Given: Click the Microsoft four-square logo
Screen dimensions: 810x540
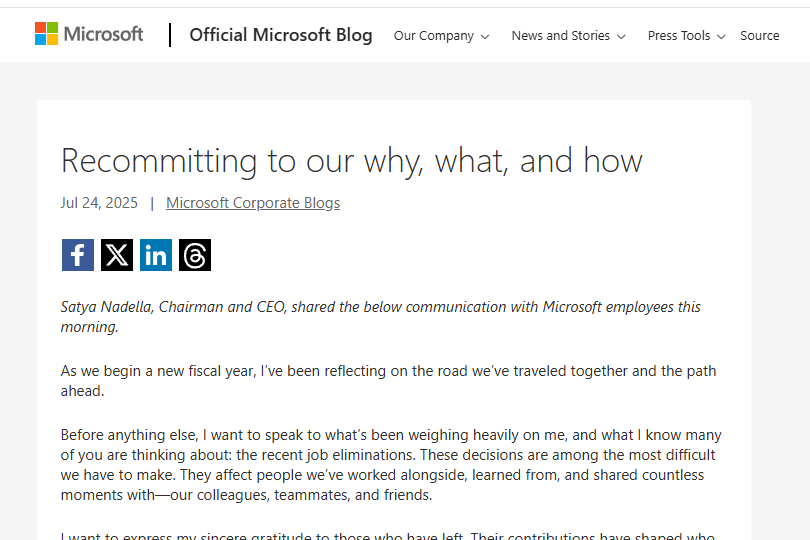Looking at the screenshot, I should [x=46, y=34].
